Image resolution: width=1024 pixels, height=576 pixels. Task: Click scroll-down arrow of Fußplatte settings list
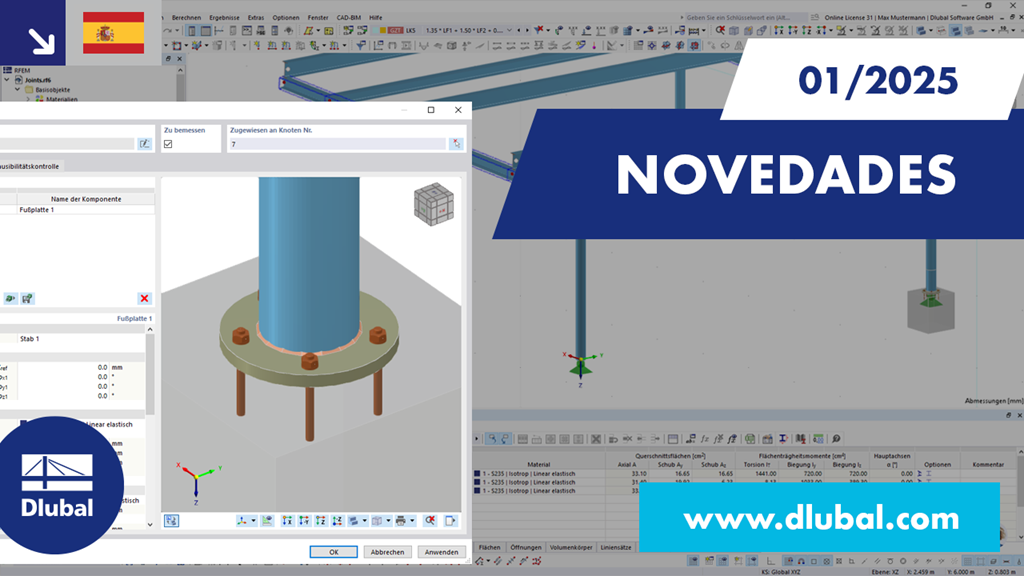pyautogui.click(x=150, y=524)
